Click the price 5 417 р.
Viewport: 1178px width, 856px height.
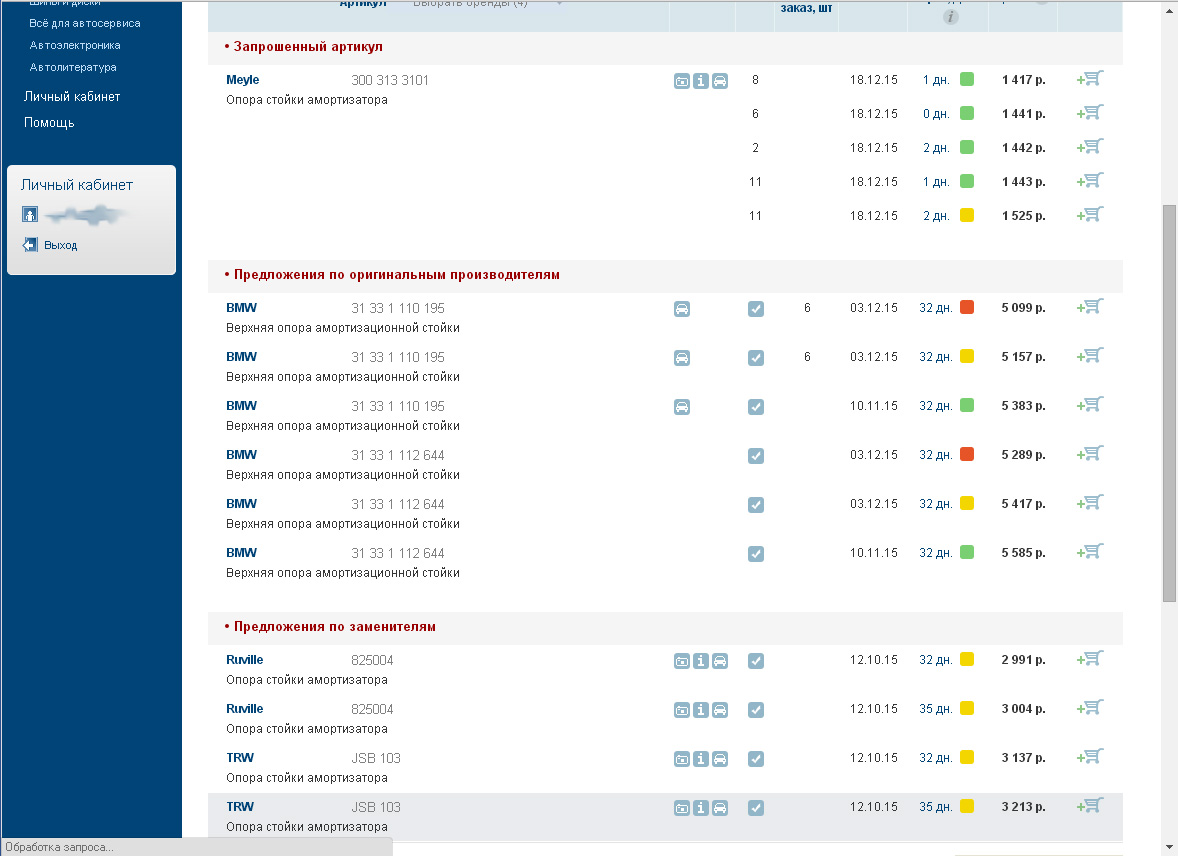(x=1023, y=504)
